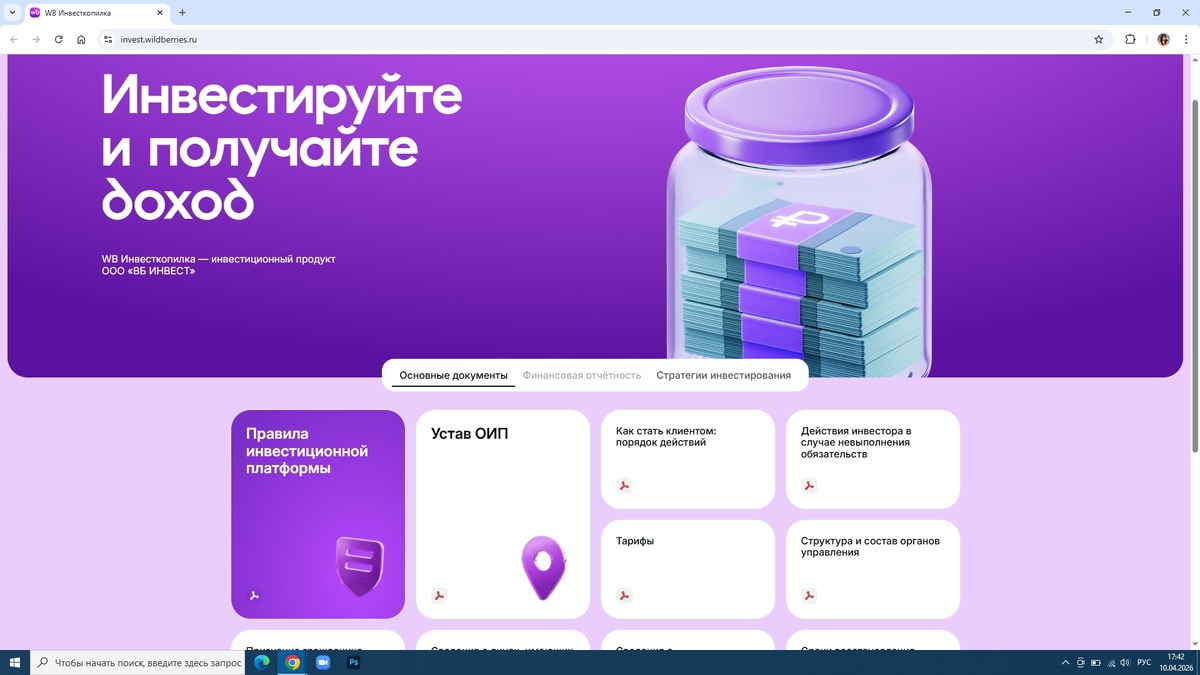
Task: Go back to previous page
Action: coord(14,40)
